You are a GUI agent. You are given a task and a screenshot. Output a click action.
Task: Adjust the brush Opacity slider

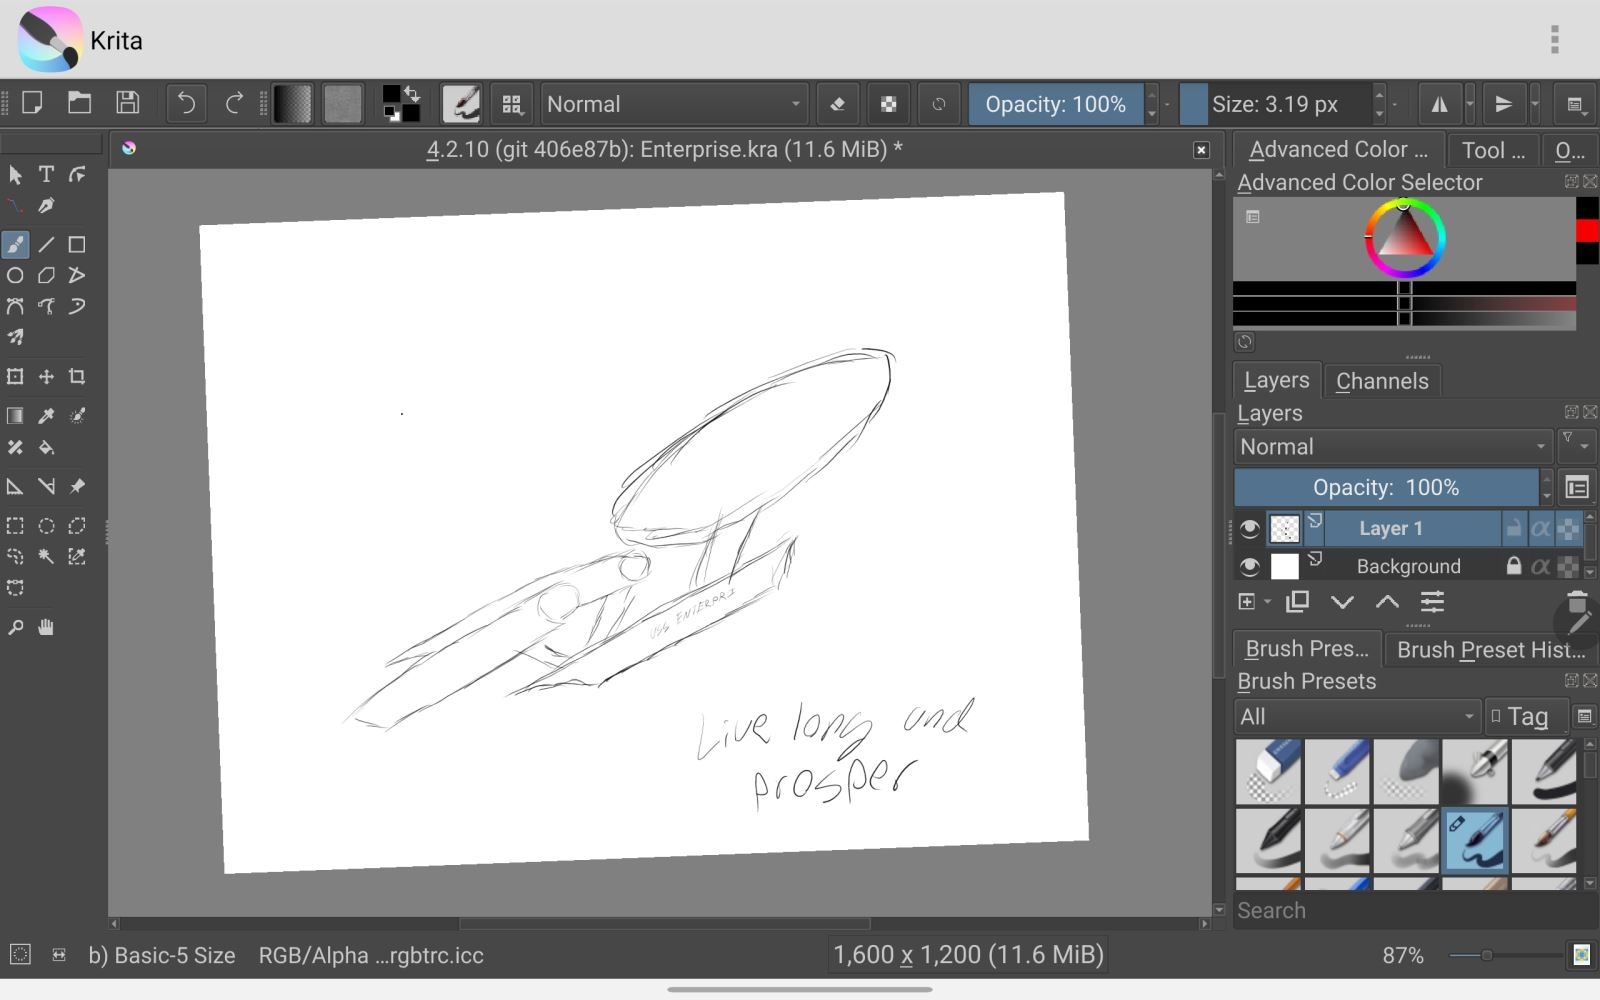pos(1055,104)
